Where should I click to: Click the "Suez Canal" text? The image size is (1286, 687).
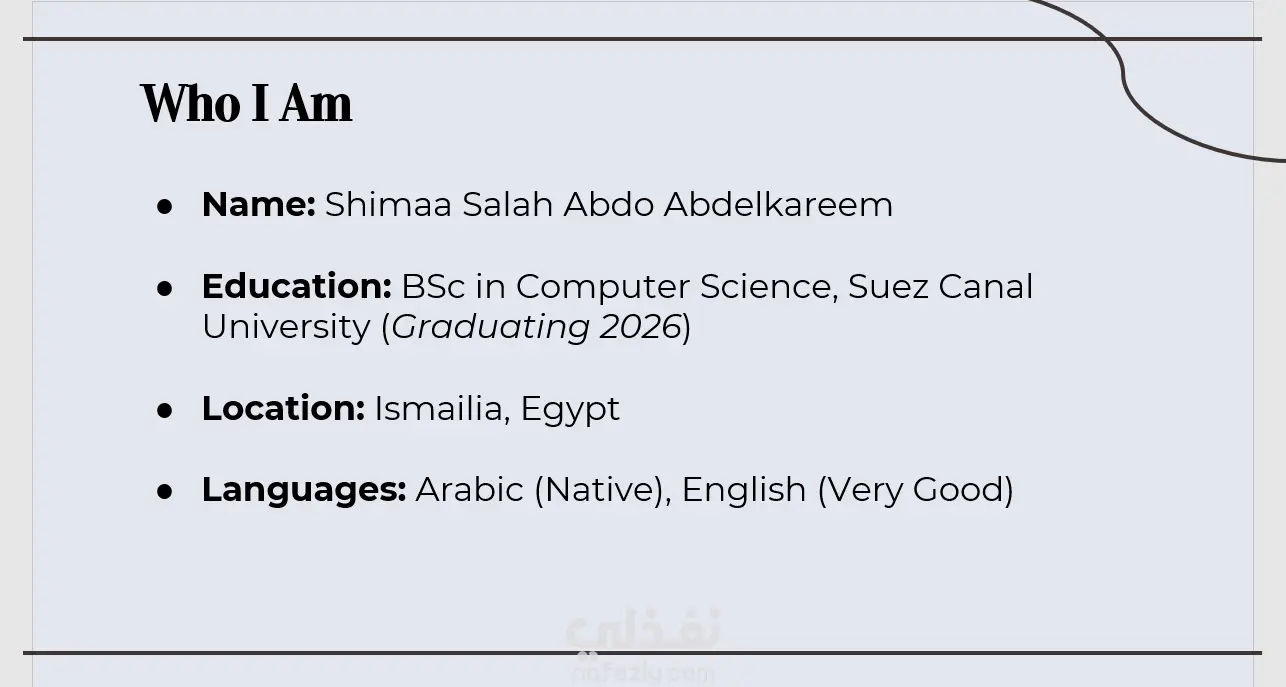point(940,286)
